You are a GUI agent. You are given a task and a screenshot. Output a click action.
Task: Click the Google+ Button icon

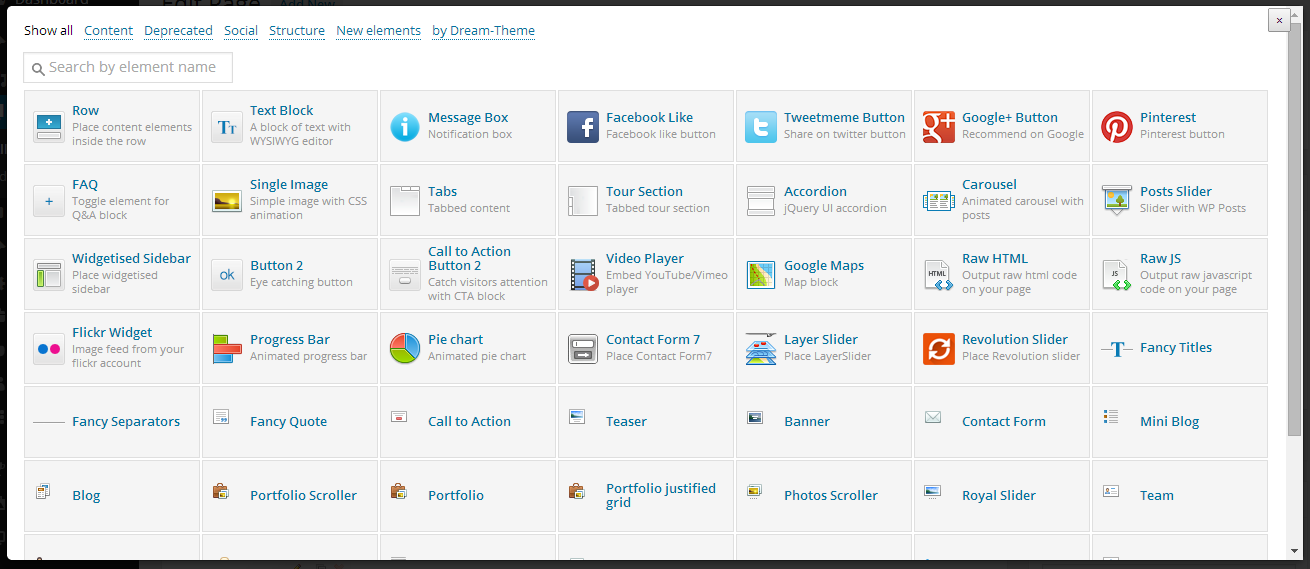939,127
